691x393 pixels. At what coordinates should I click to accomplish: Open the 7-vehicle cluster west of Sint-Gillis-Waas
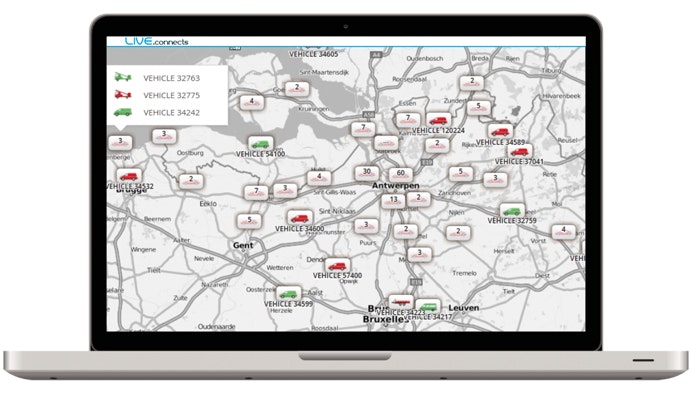[x=256, y=192]
